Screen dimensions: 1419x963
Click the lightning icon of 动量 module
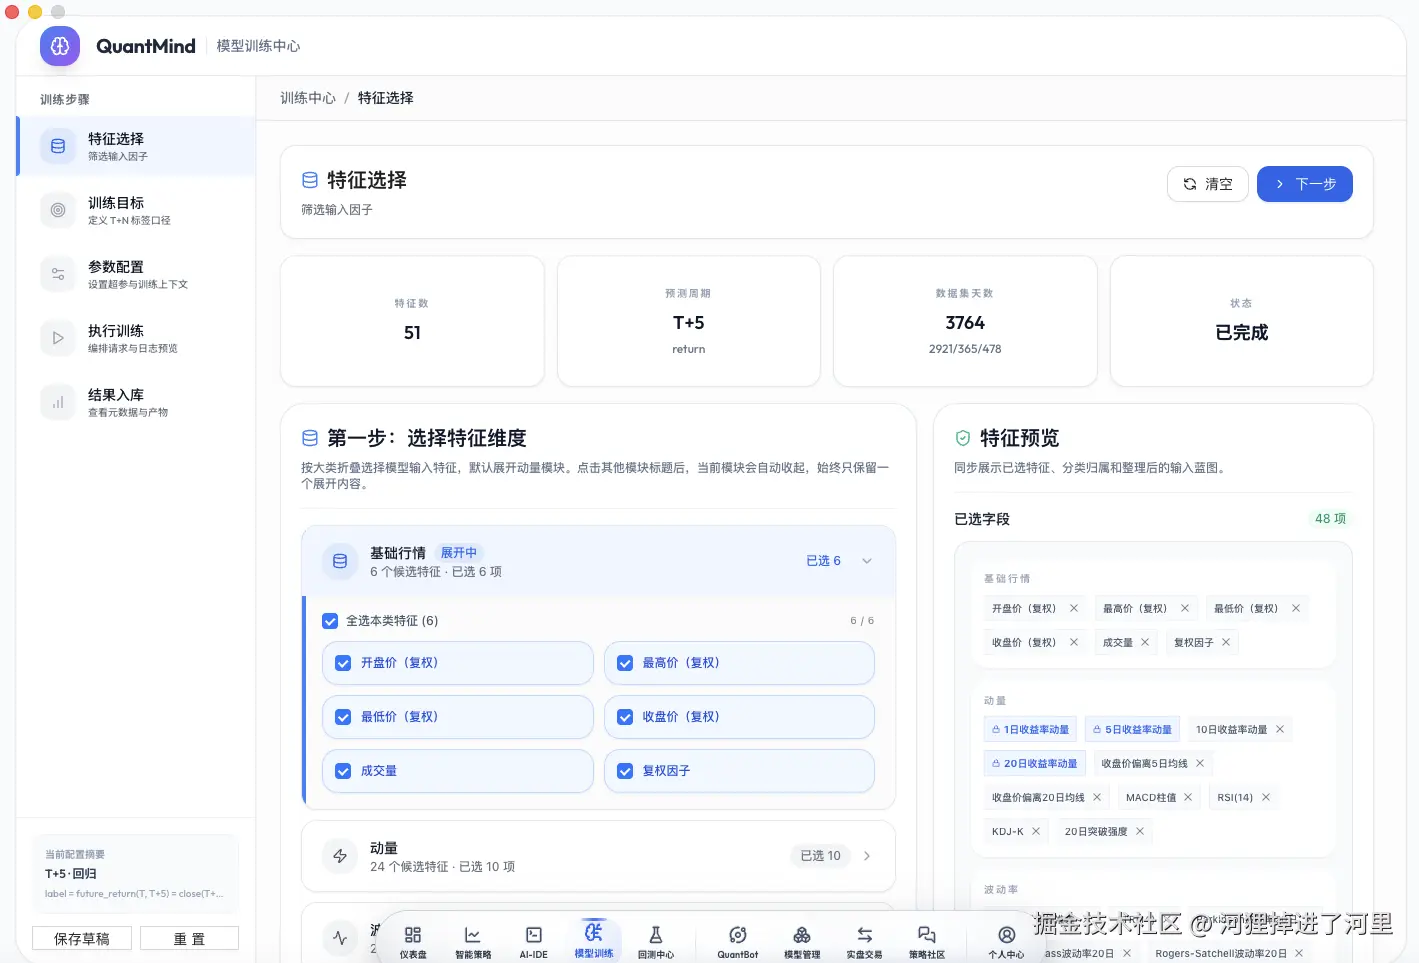coord(340,856)
